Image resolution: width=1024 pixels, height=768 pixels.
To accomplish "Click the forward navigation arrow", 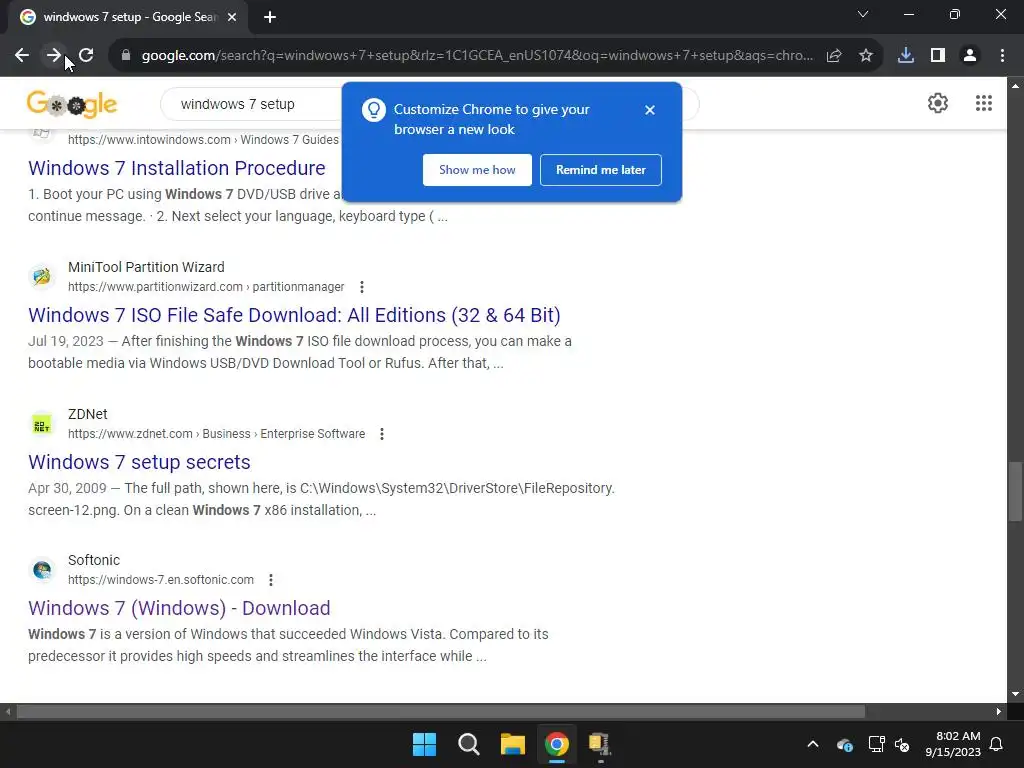I will pyautogui.click(x=54, y=56).
